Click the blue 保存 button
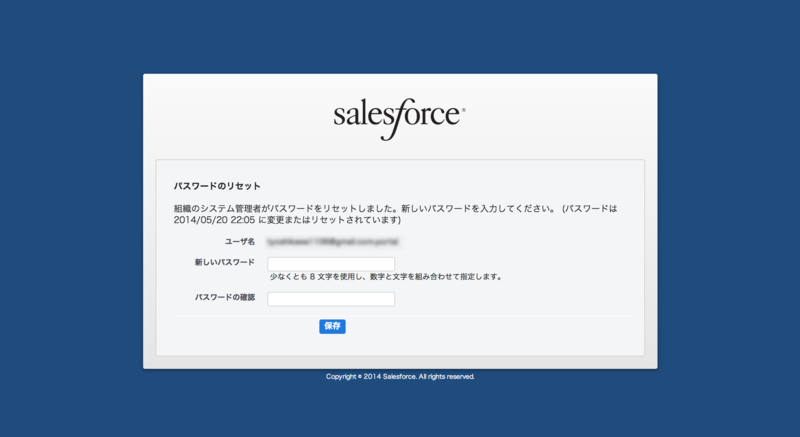Screen dimensions: 800x437 coord(332,326)
